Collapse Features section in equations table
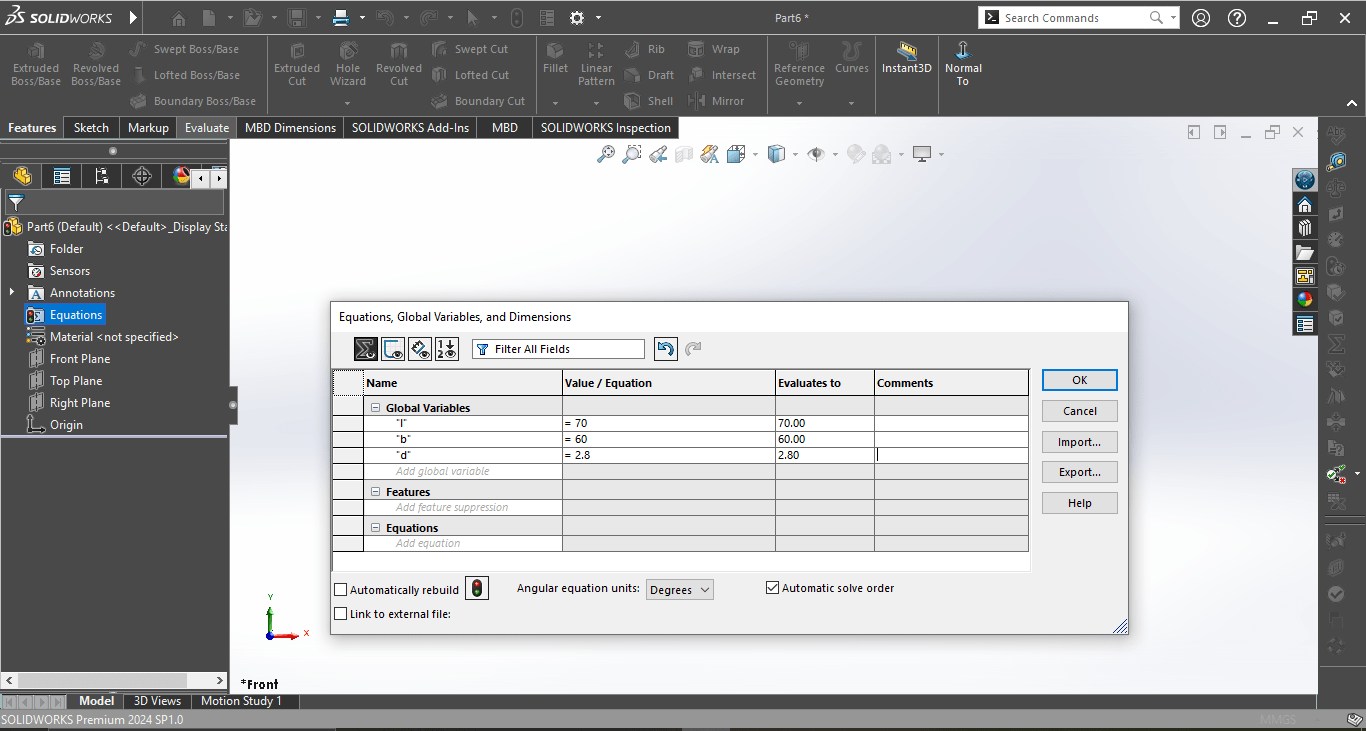The width and height of the screenshot is (1366, 731). [376, 492]
